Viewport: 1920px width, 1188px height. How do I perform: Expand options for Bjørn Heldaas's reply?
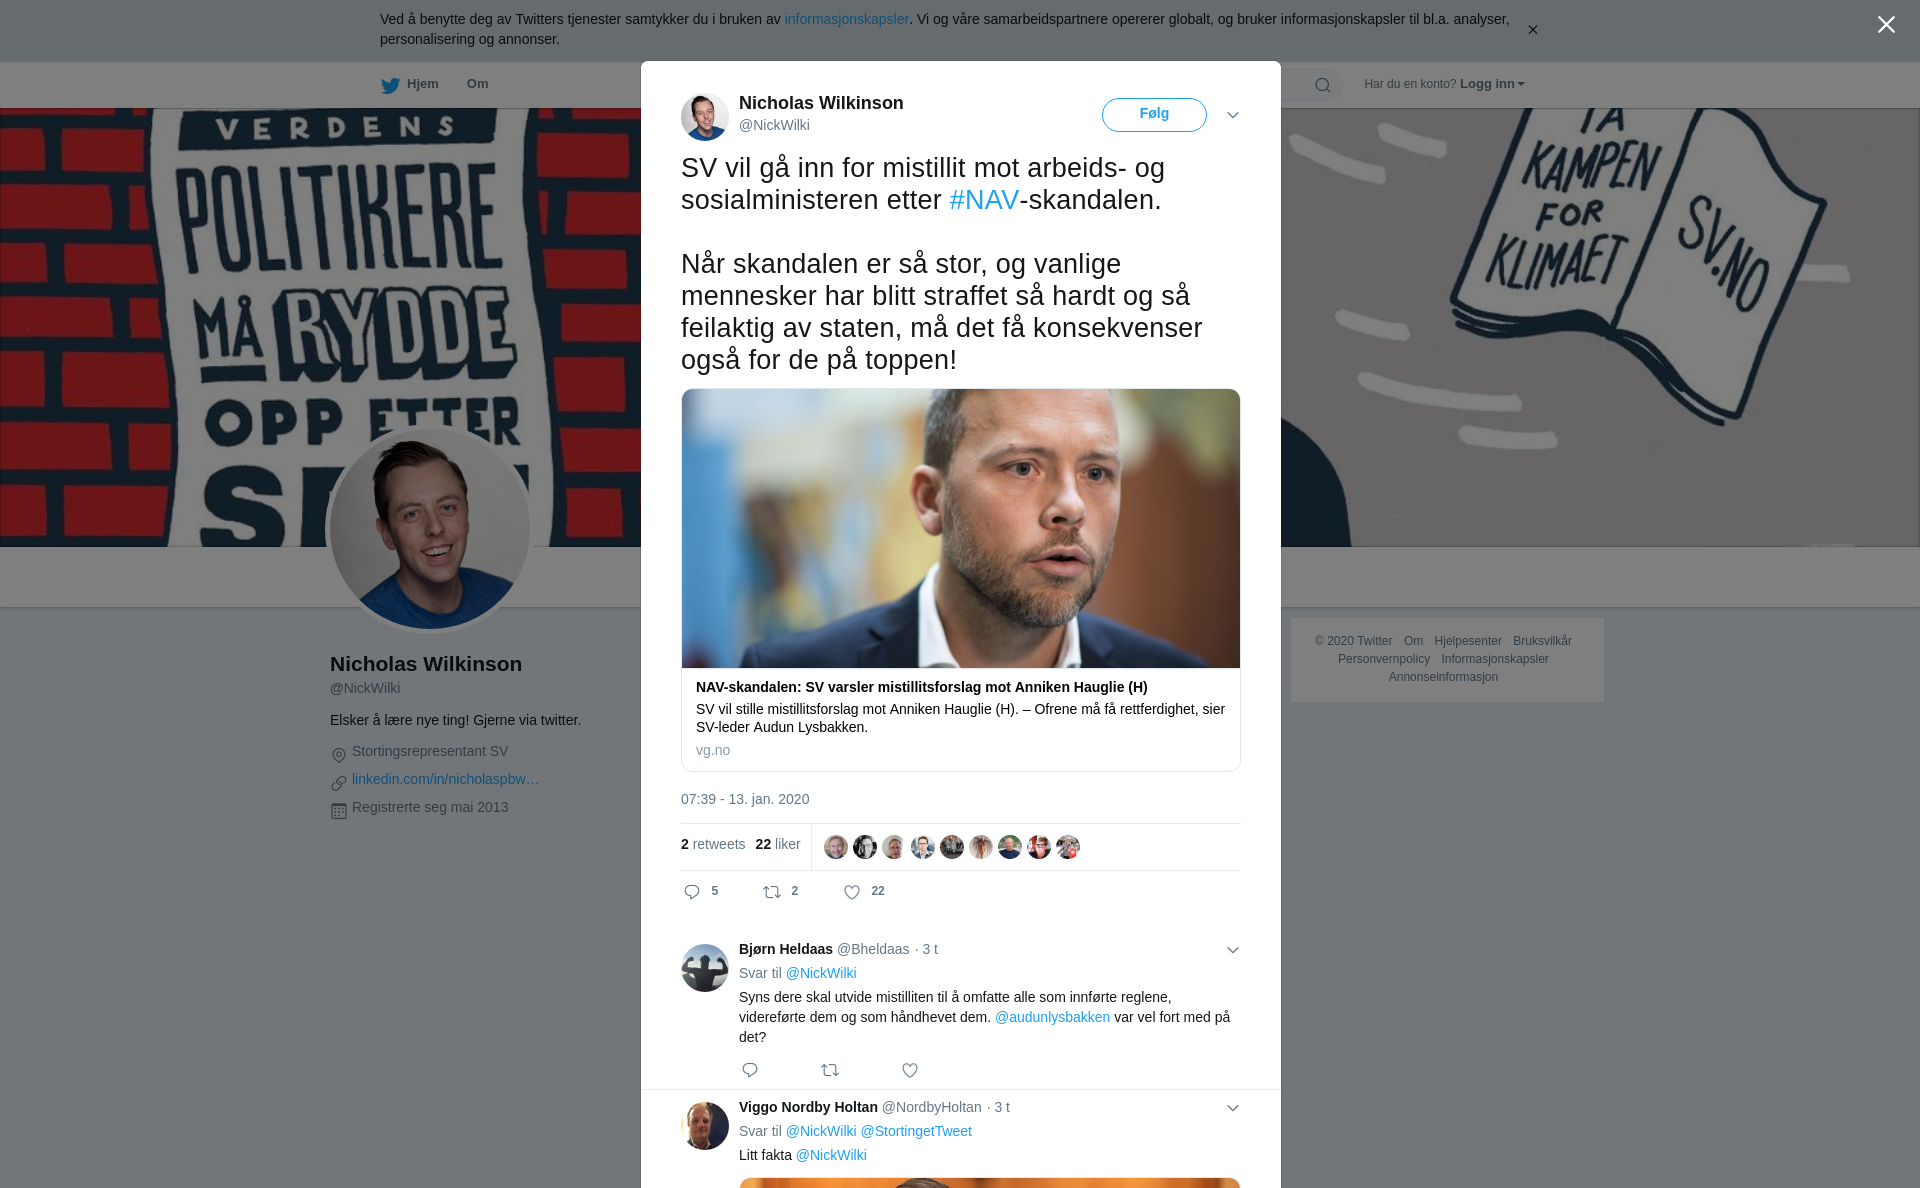click(x=1233, y=950)
